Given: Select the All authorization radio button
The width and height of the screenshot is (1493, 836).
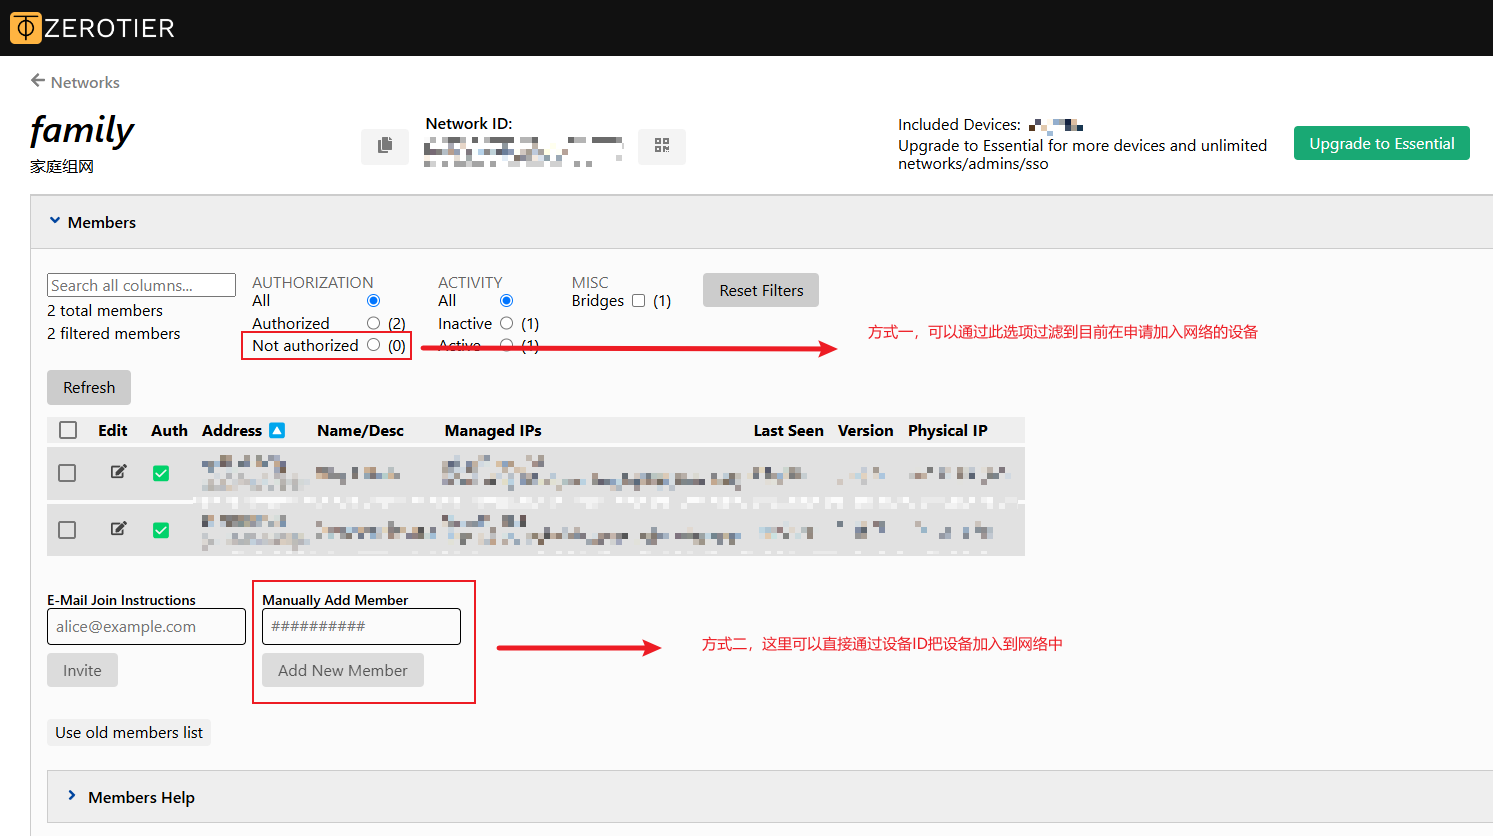Looking at the screenshot, I should (x=373, y=301).
